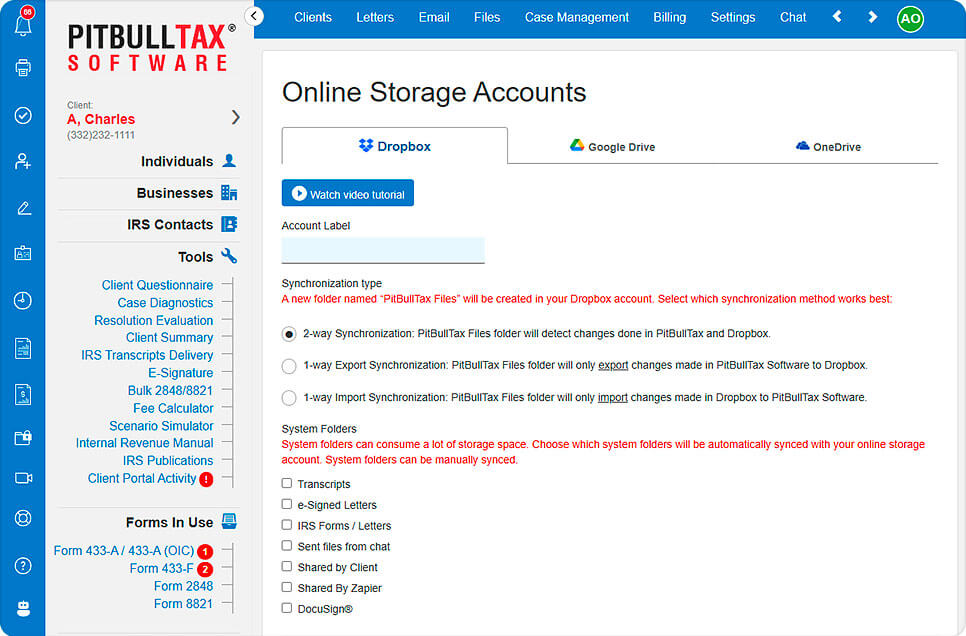This screenshot has width=966, height=636.
Task: Open Form 433-A / 433-A (OIC) link
Action: tap(124, 550)
